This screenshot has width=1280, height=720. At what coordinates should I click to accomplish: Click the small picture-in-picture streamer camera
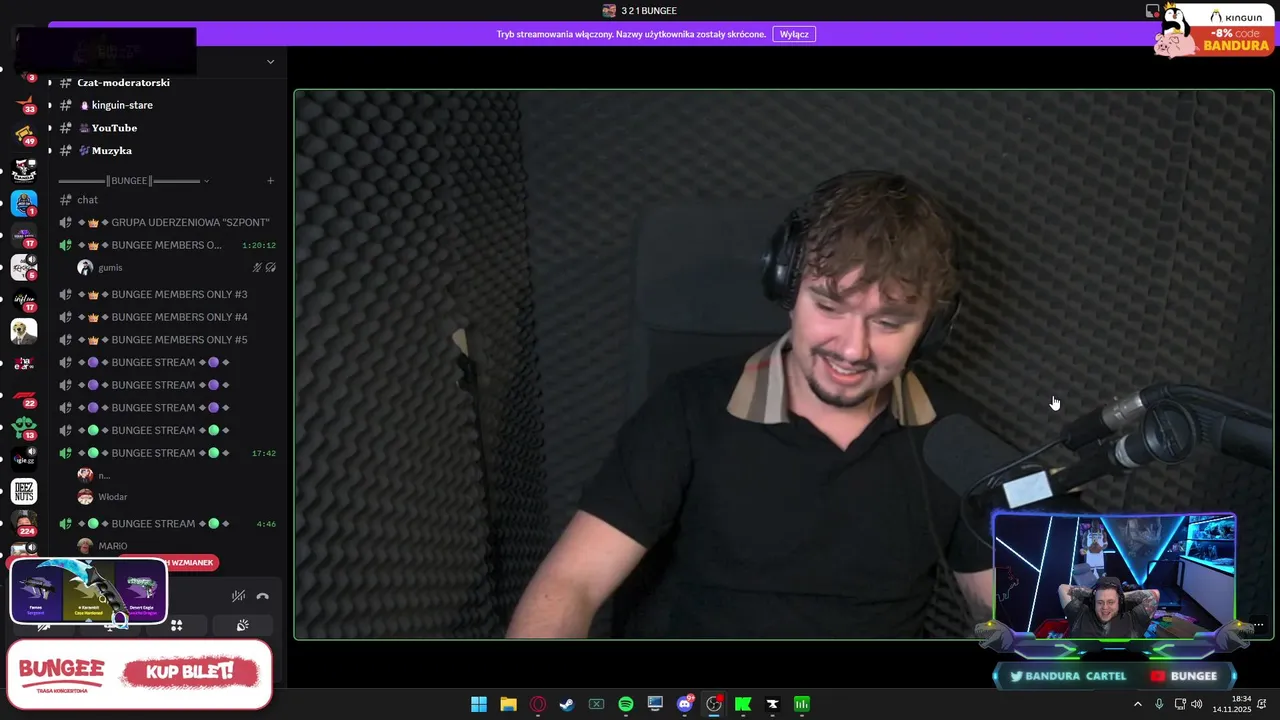click(x=1115, y=577)
